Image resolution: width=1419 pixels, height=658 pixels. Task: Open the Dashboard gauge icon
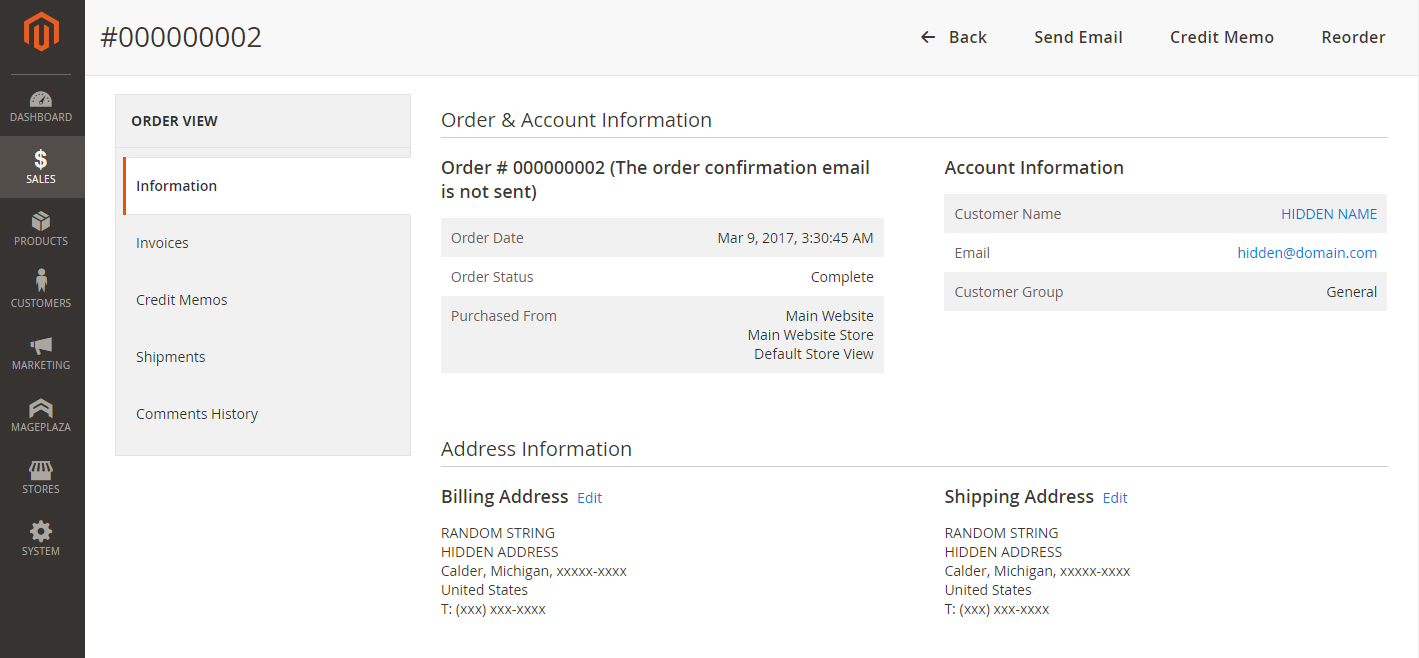41,99
